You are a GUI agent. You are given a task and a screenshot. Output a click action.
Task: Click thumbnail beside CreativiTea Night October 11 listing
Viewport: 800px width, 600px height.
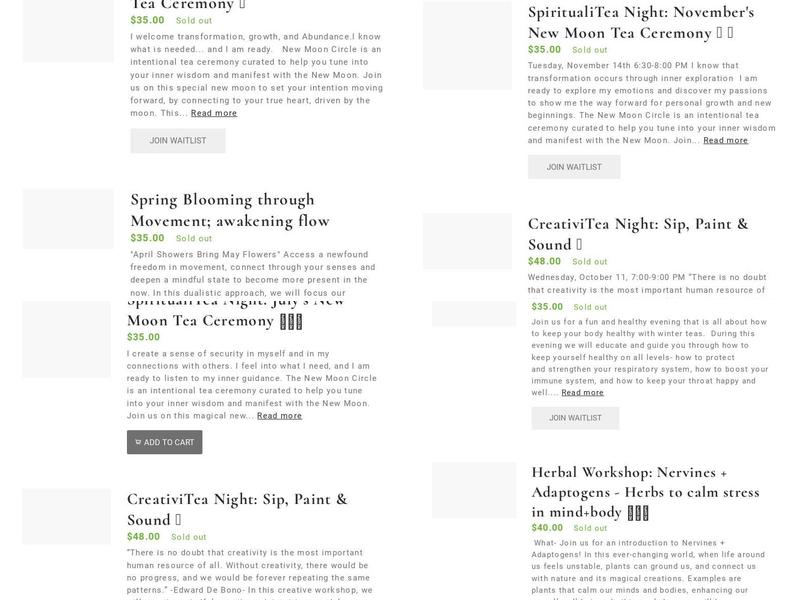tap(467, 241)
